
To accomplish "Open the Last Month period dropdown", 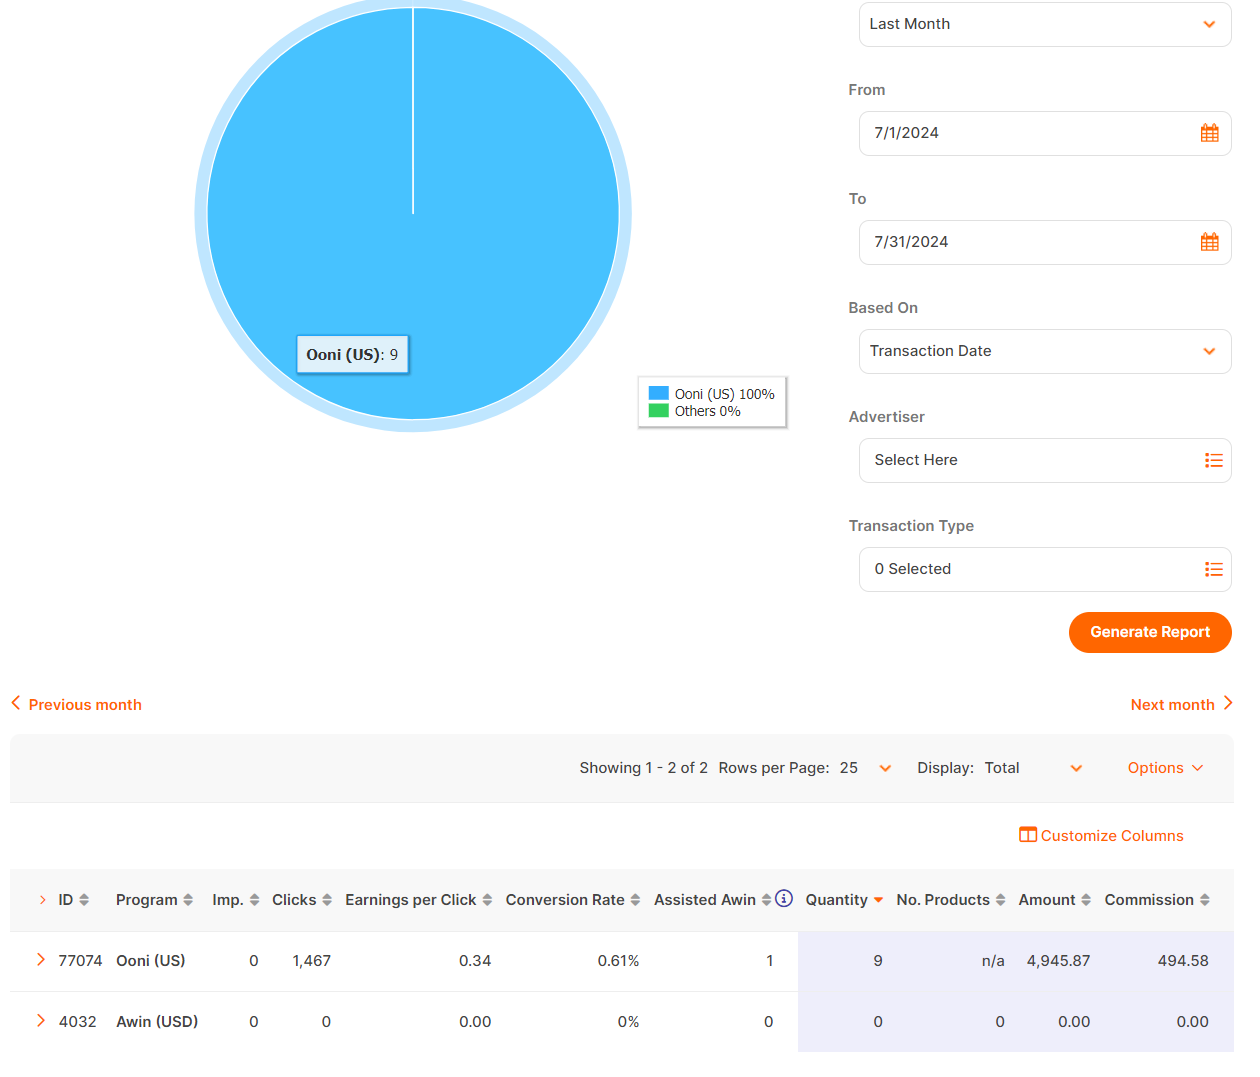I will pos(1045,24).
